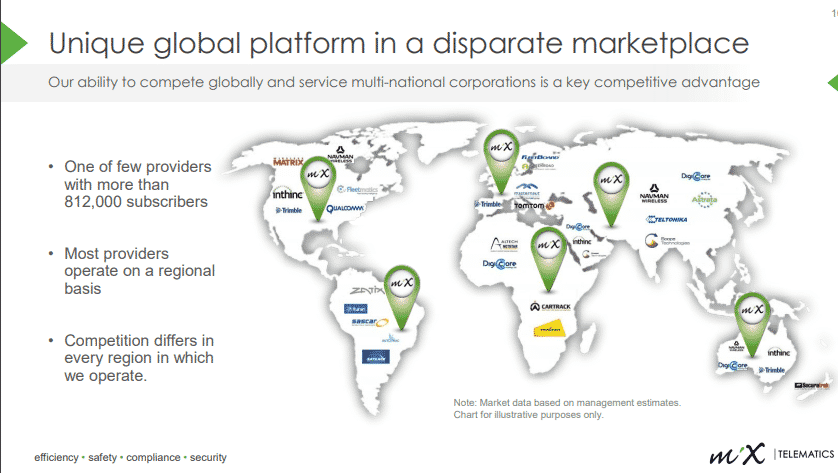Click the word 'security' in the footer
Image resolution: width=838 pixels, height=473 pixels.
(x=208, y=458)
